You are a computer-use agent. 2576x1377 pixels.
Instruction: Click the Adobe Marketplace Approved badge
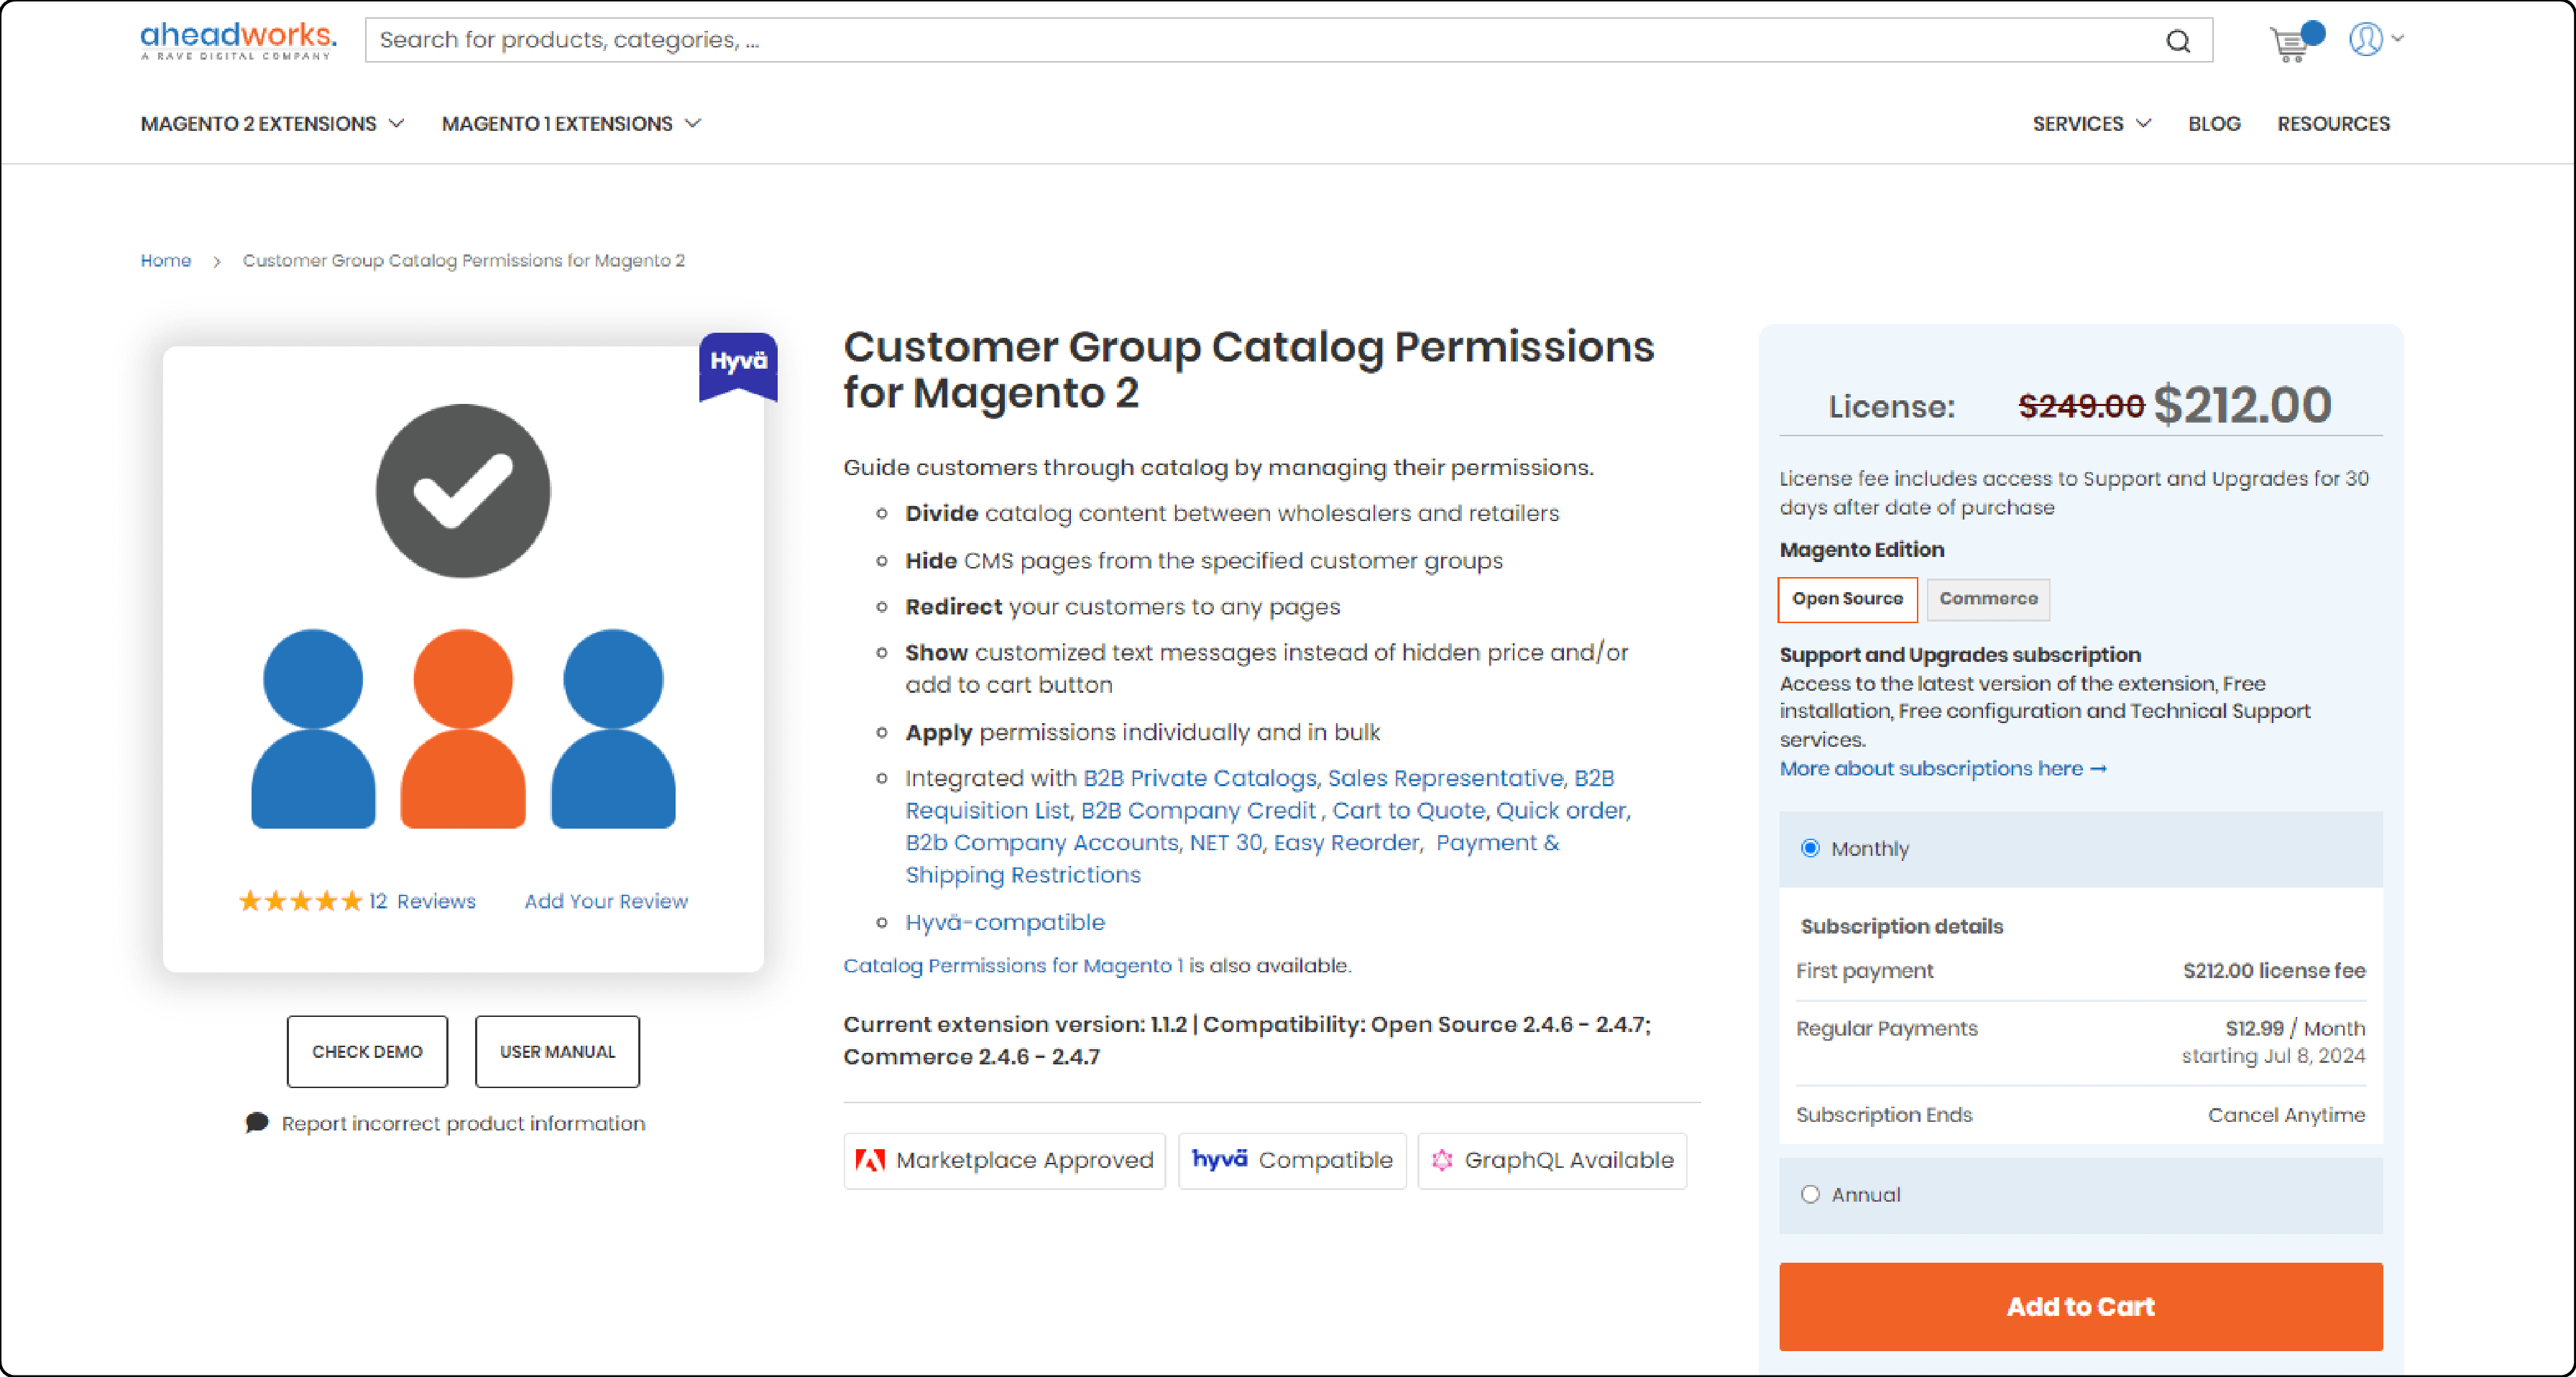[x=1004, y=1160]
